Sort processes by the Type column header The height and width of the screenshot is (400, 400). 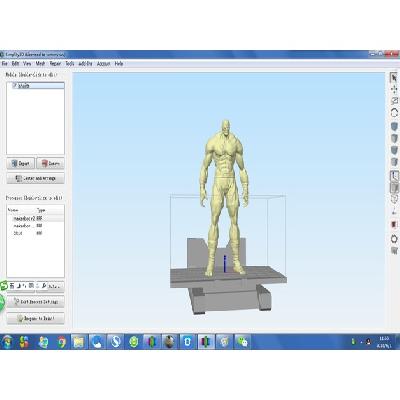pos(41,210)
